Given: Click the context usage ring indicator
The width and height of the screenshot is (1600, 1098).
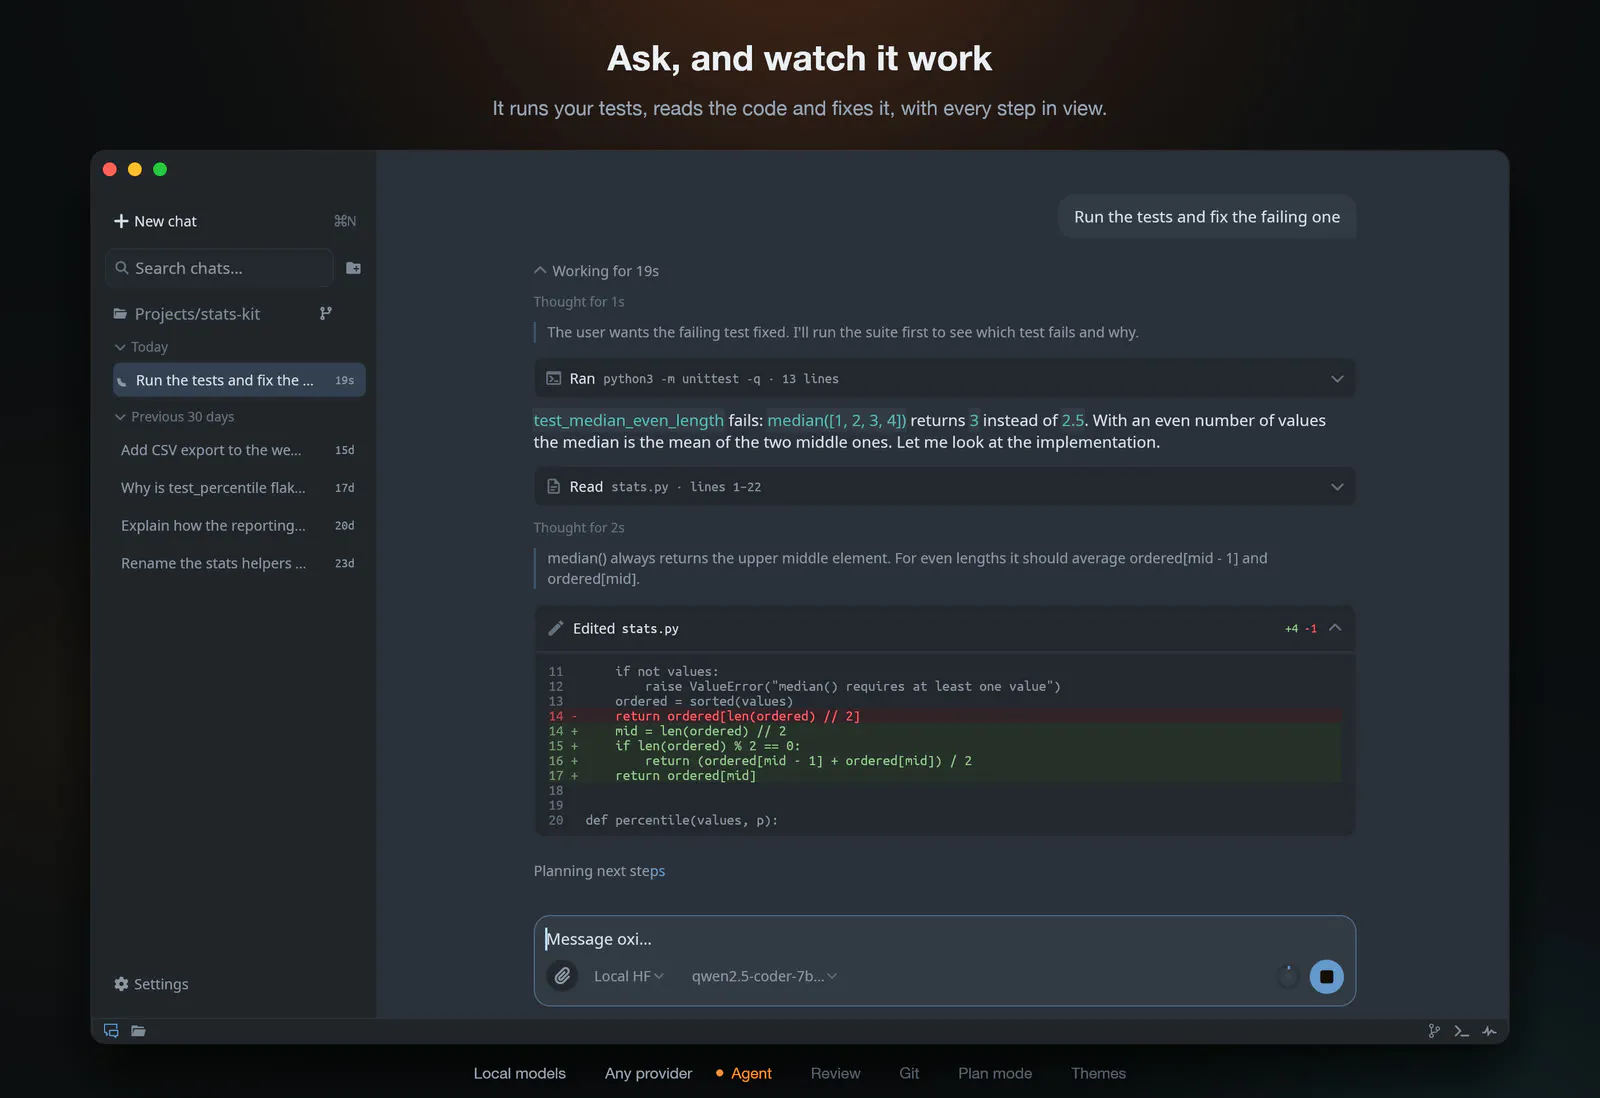Looking at the screenshot, I should [x=1288, y=976].
